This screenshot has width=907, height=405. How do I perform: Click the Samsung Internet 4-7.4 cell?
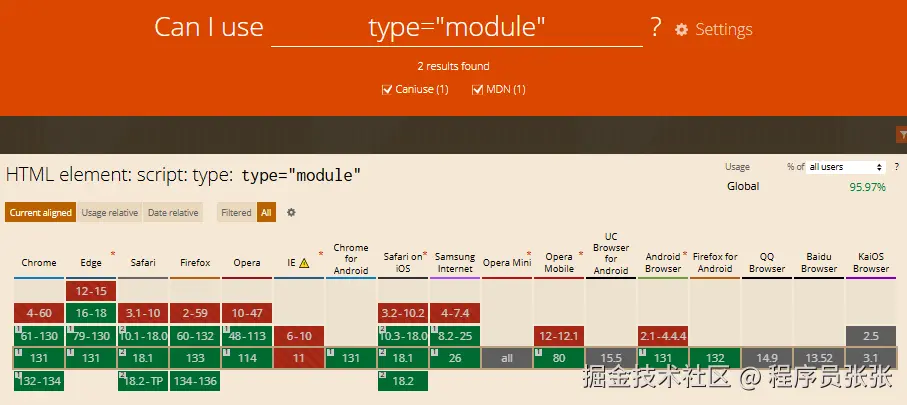(x=455, y=313)
